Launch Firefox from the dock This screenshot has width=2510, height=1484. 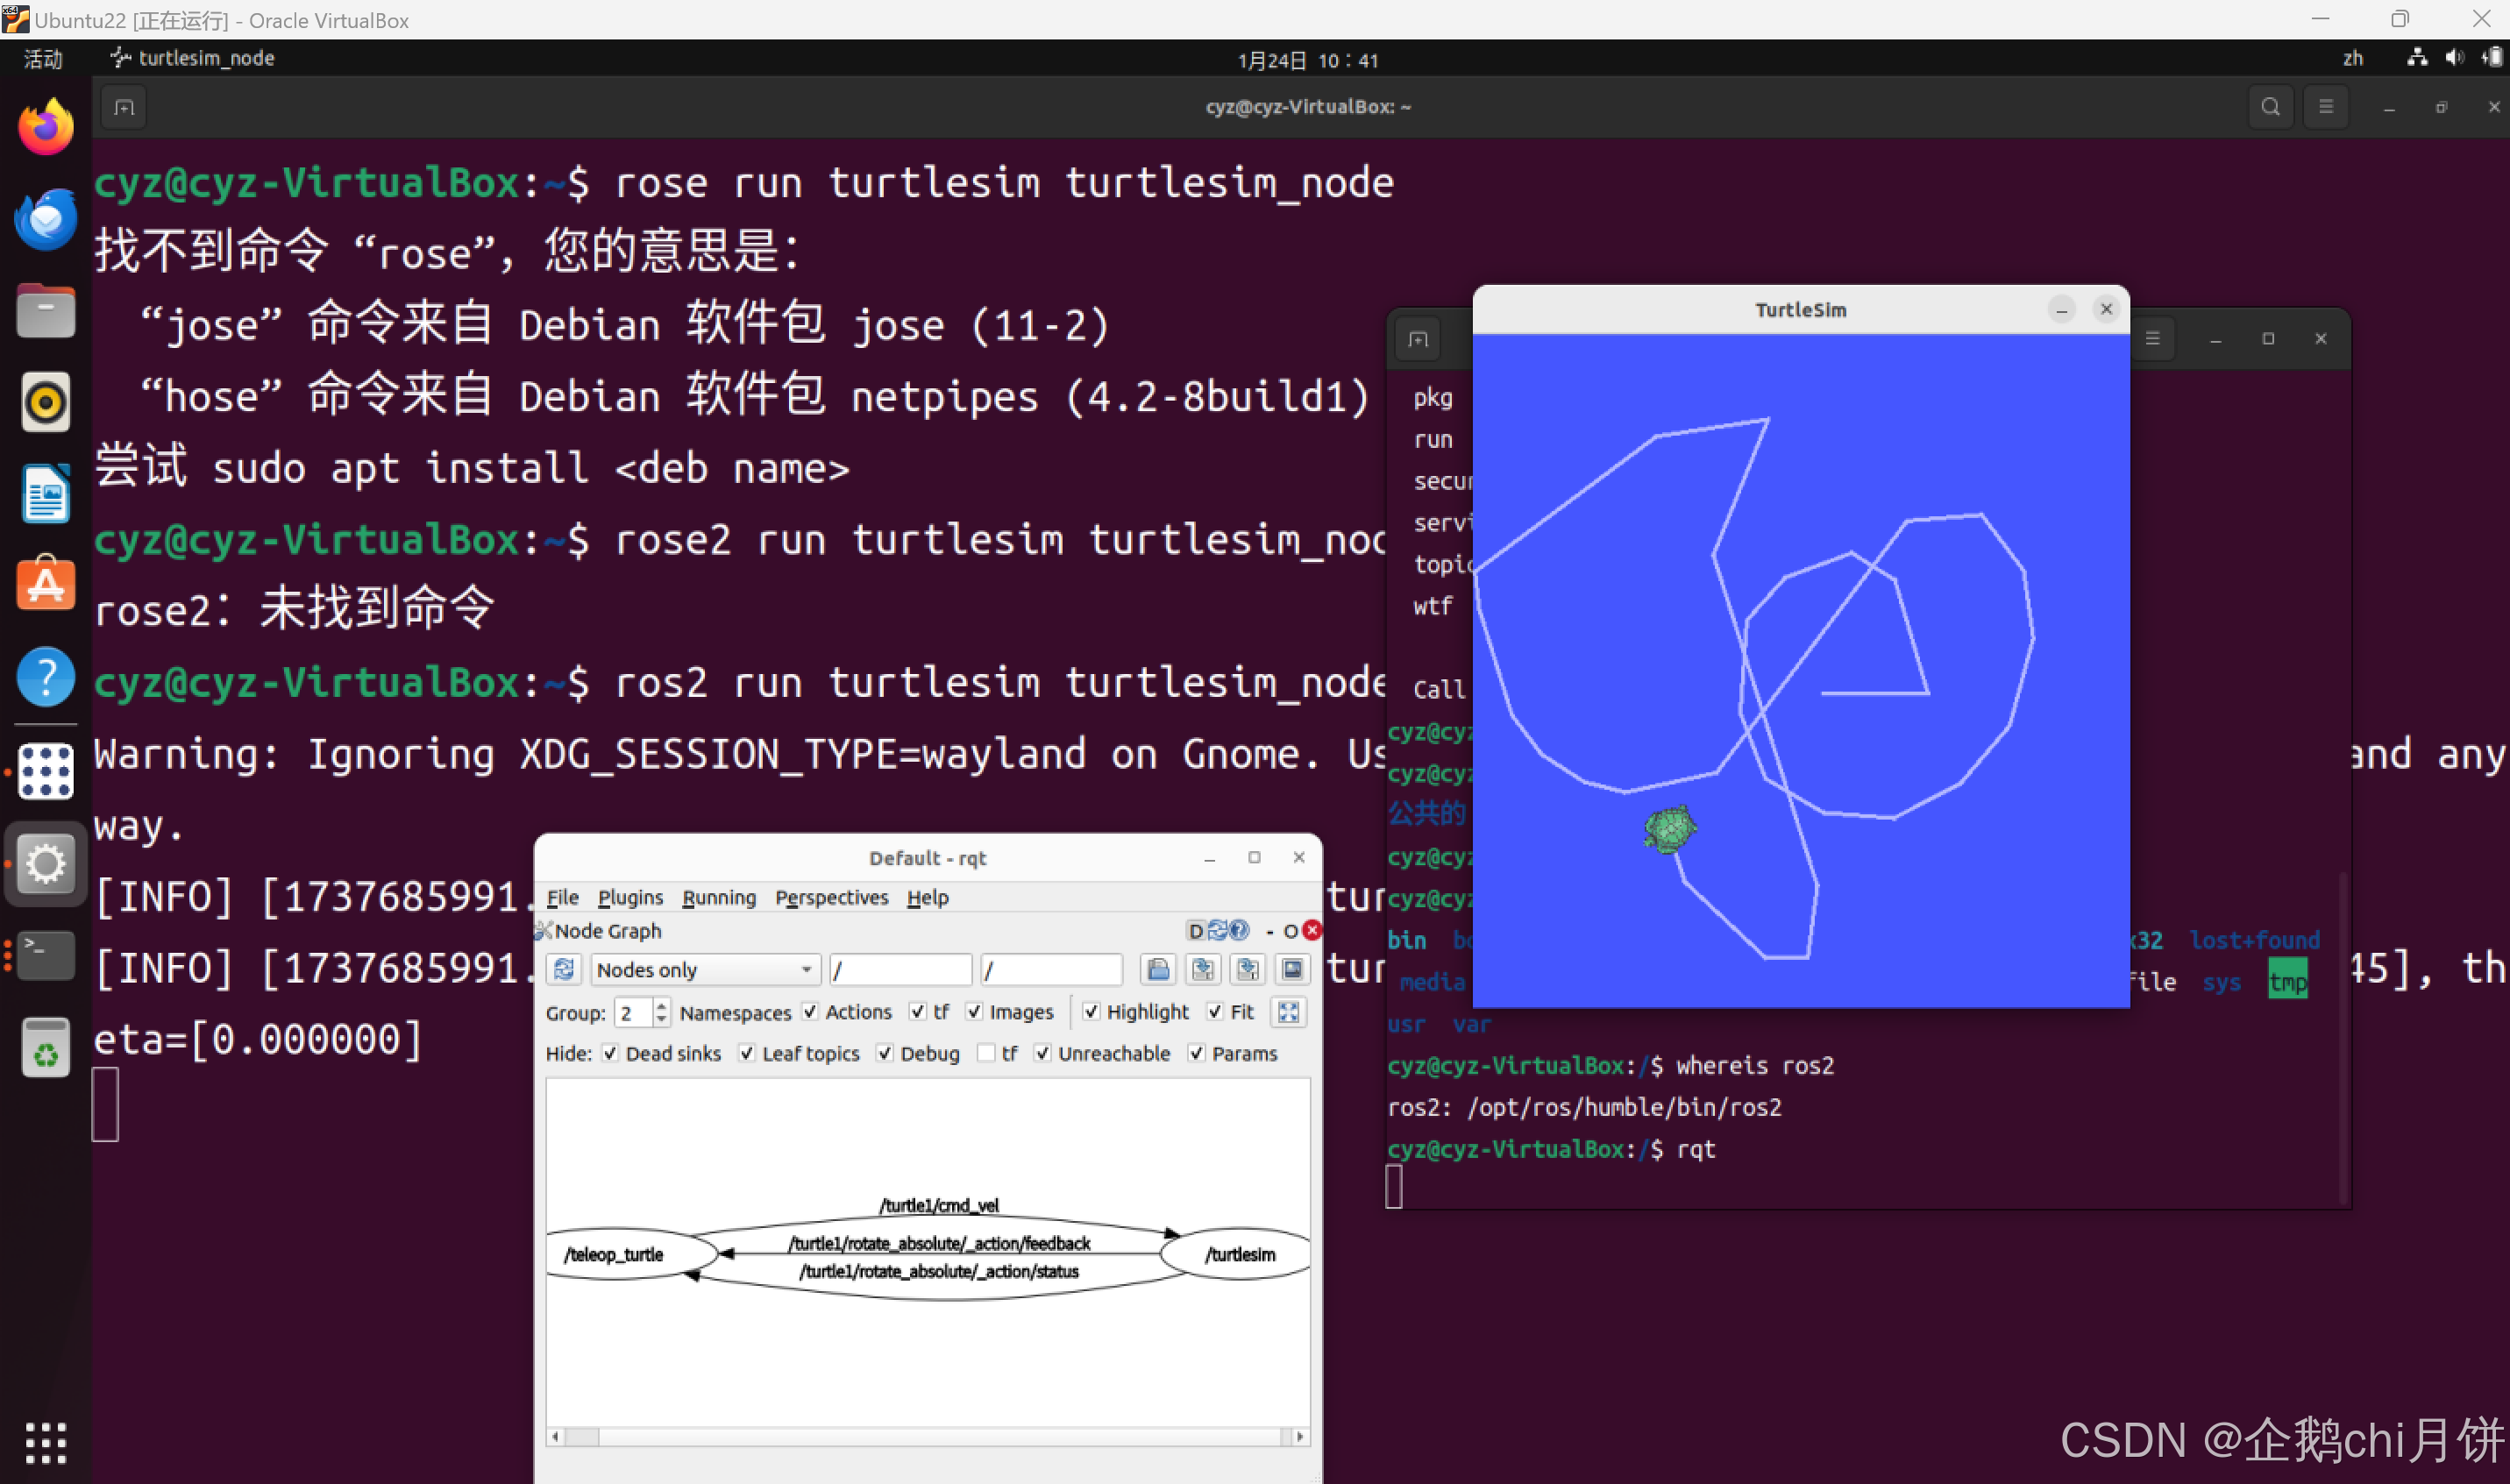tap(45, 125)
